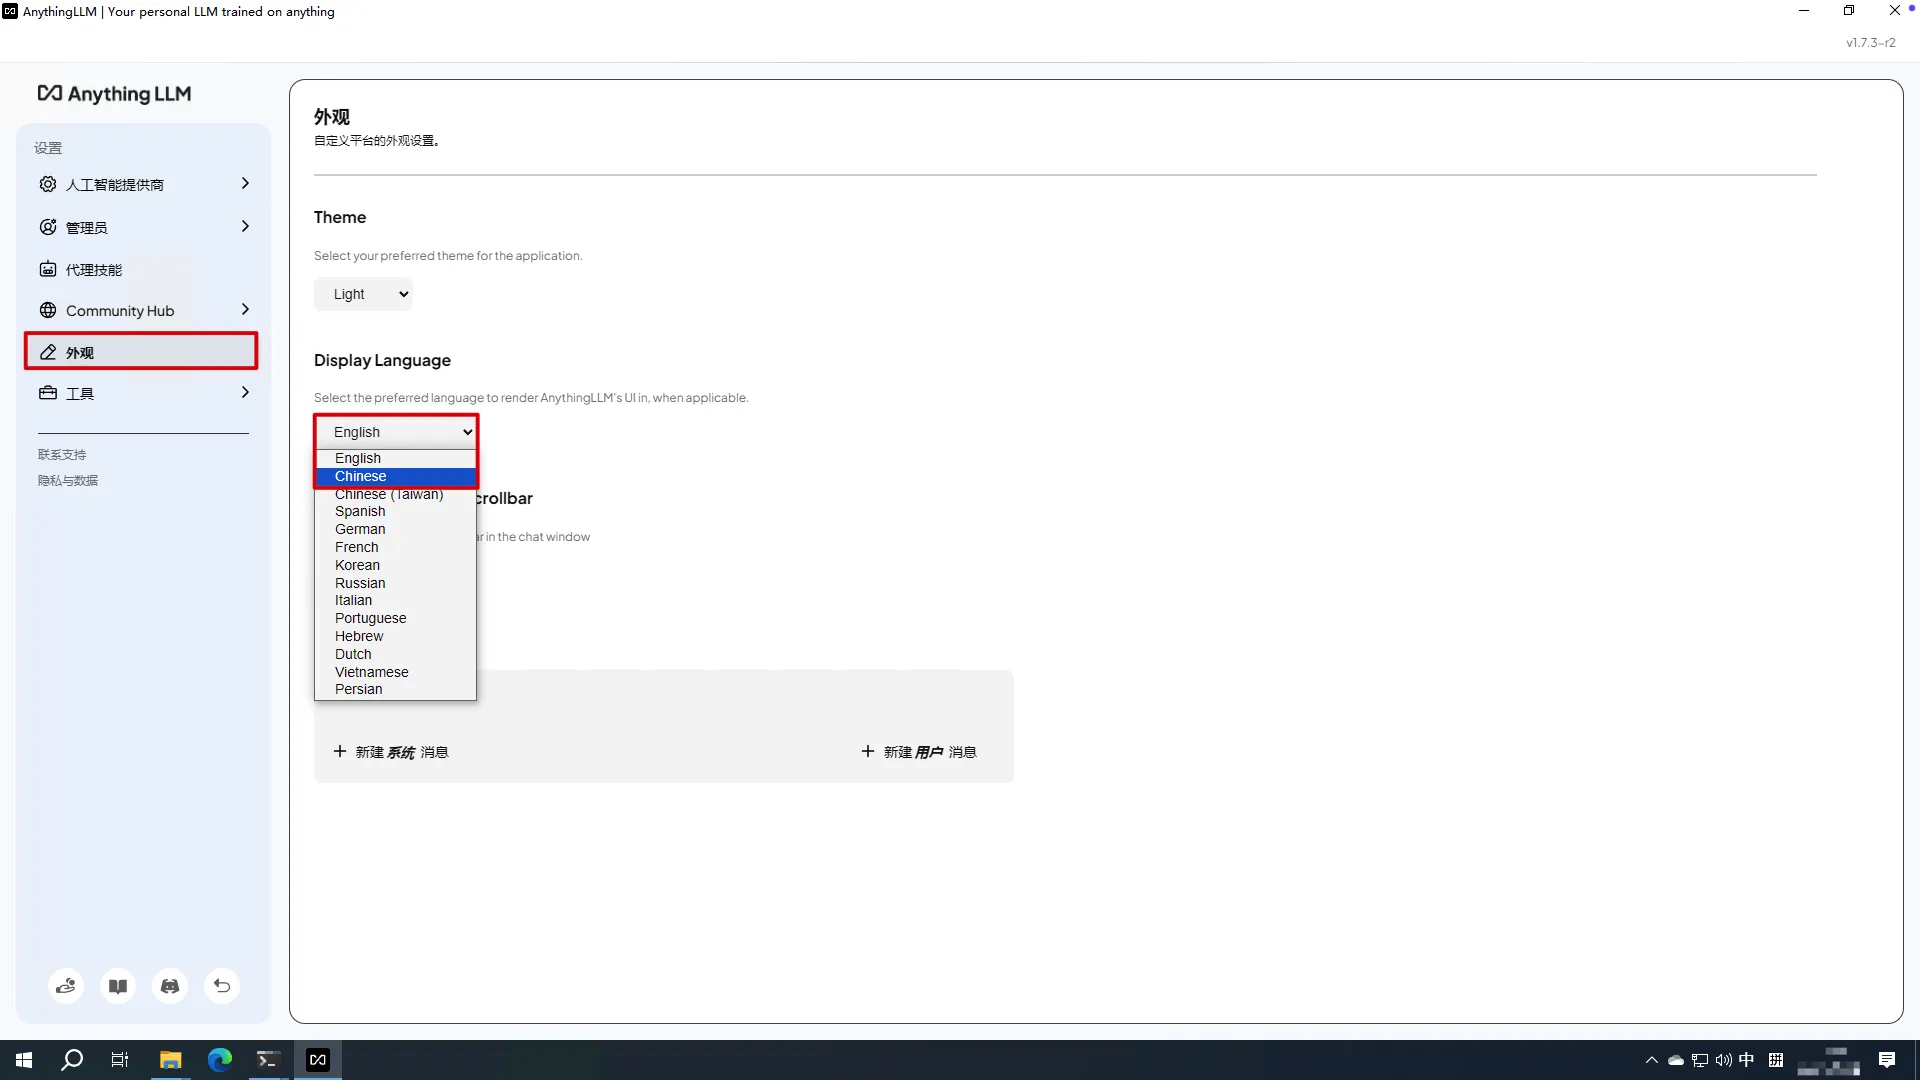The image size is (1920, 1080).
Task: Select Persian in the language list
Action: pyautogui.click(x=395, y=690)
